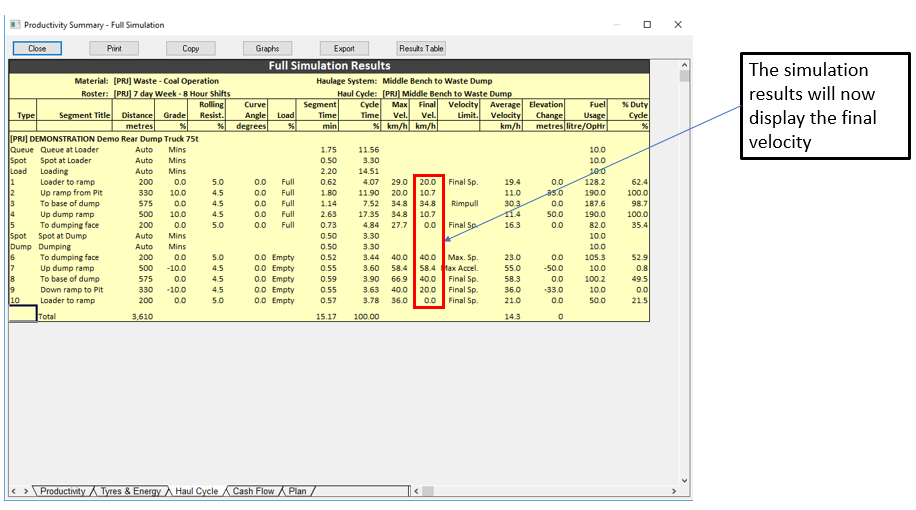Click the Final Vel. column header
Image resolution: width=916 pixels, height=510 pixels.
click(x=427, y=110)
